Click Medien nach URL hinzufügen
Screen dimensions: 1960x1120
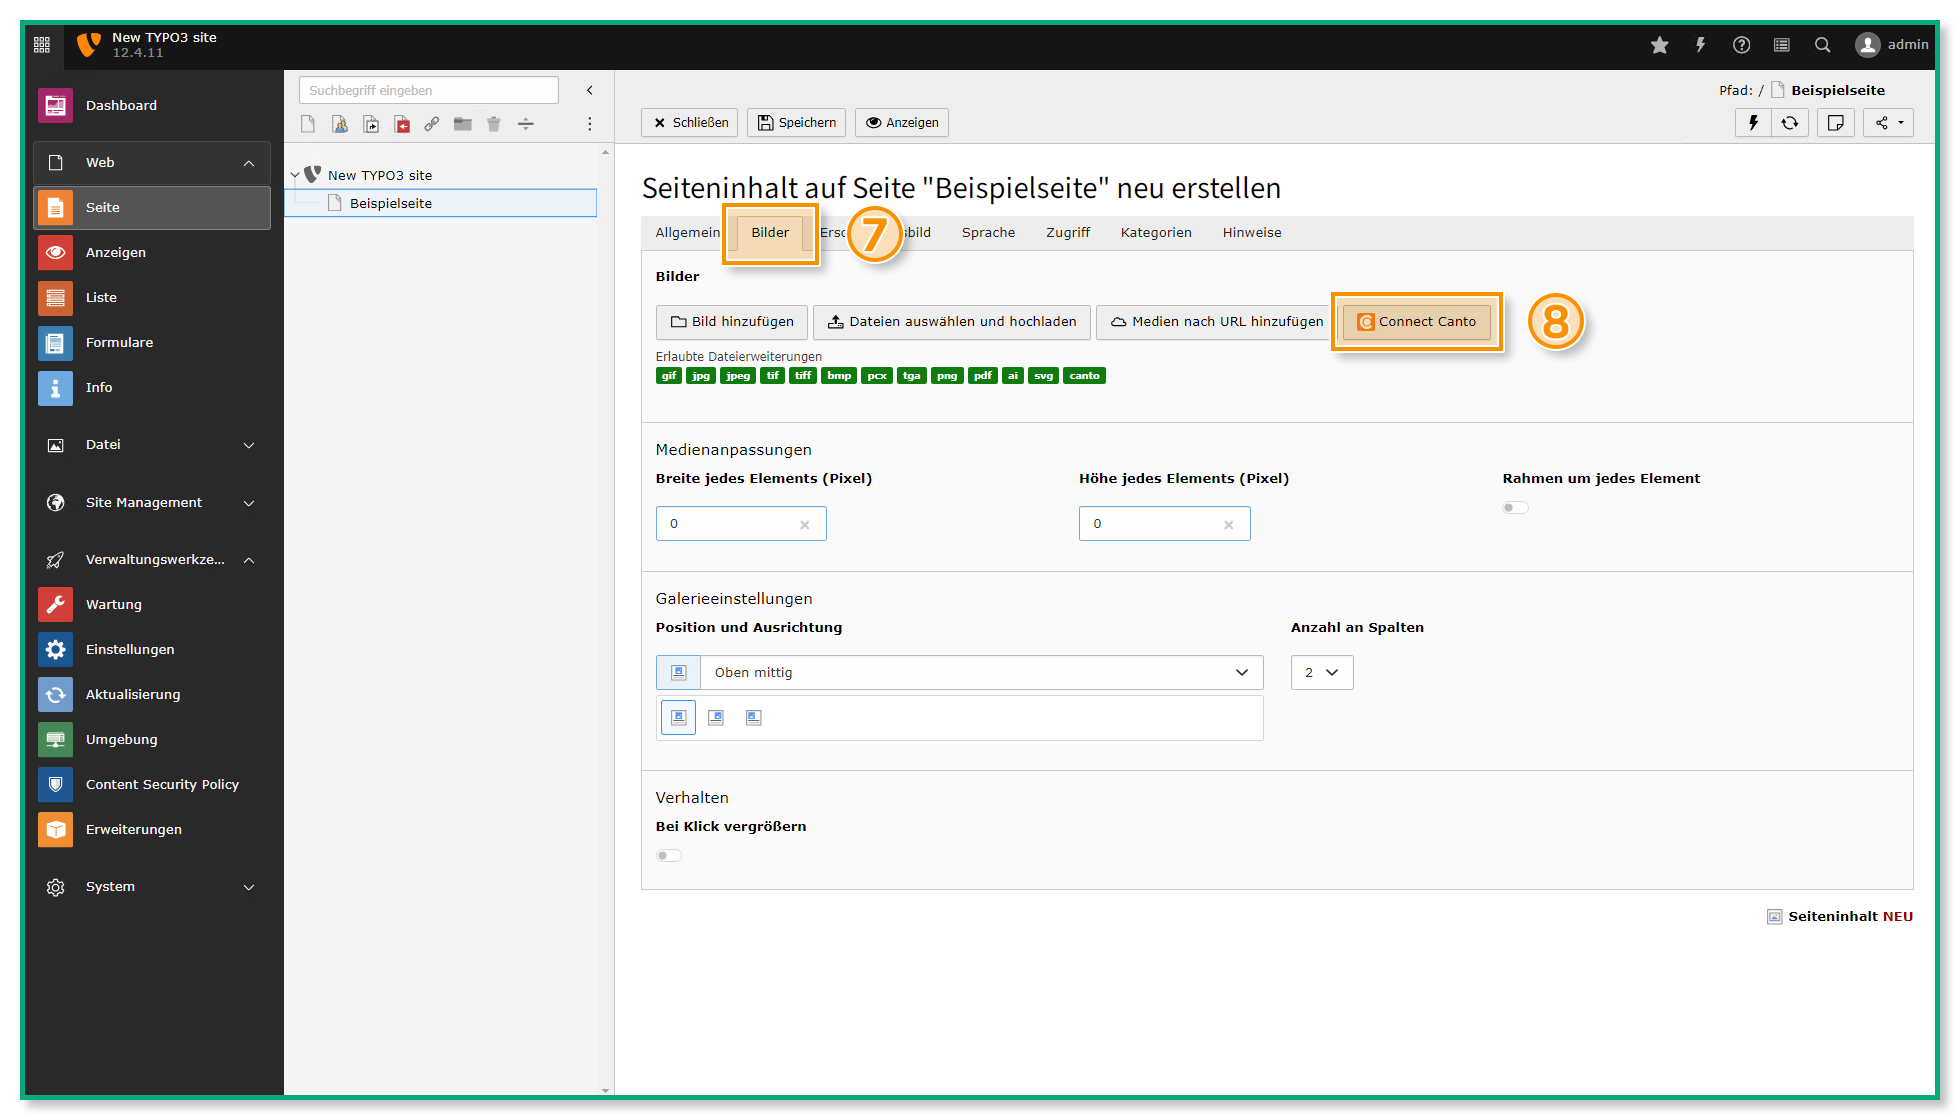[x=1216, y=321]
